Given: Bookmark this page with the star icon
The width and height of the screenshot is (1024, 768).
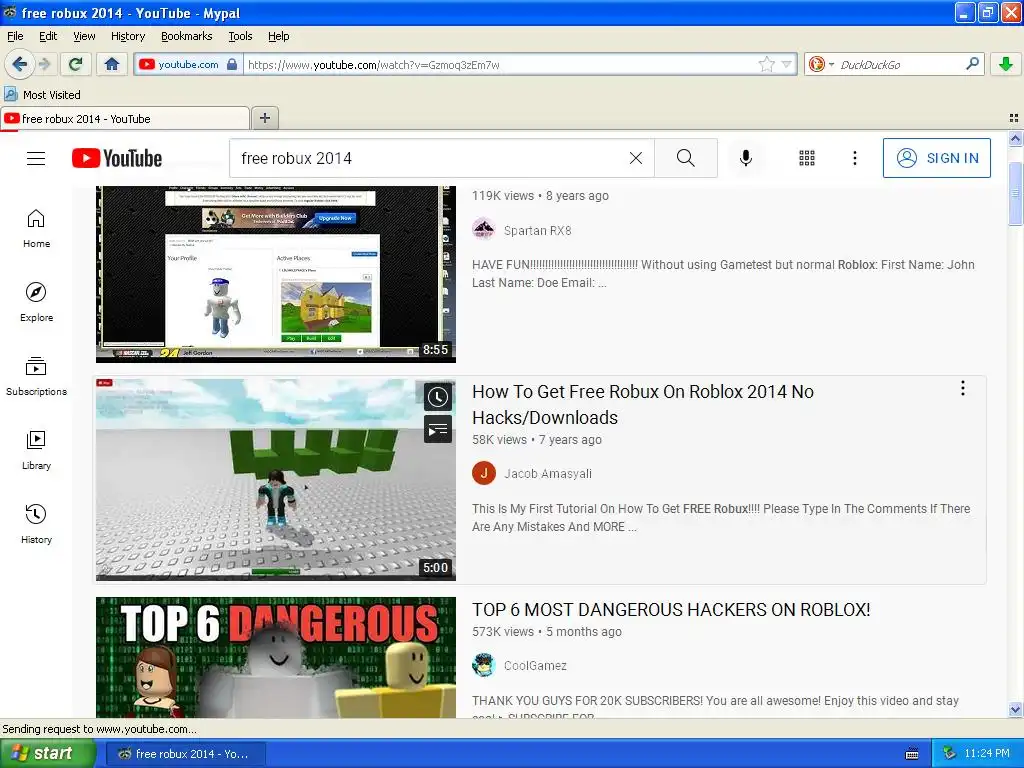Looking at the screenshot, I should [766, 64].
